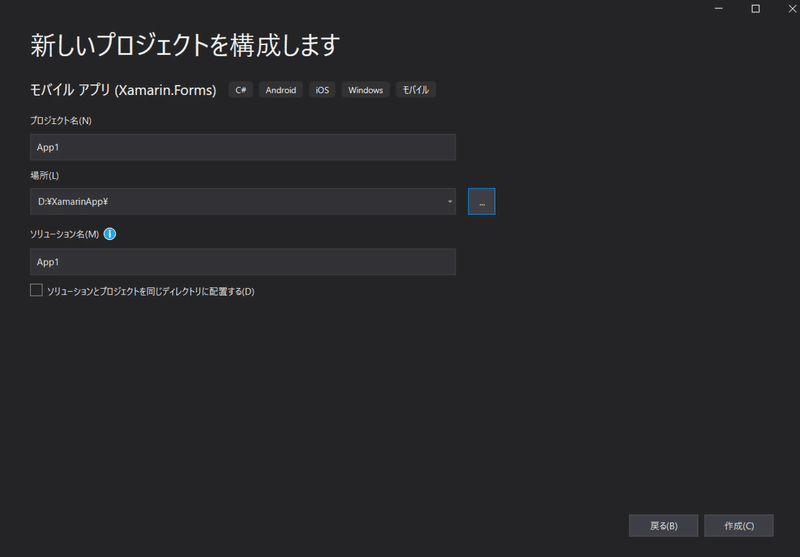
Task: Maximize the dialog window
Action: tap(756, 9)
